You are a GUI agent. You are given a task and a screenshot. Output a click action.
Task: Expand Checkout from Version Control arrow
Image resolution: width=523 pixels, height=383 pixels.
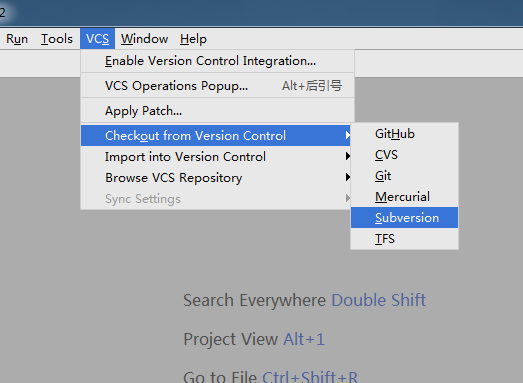[x=347, y=135]
